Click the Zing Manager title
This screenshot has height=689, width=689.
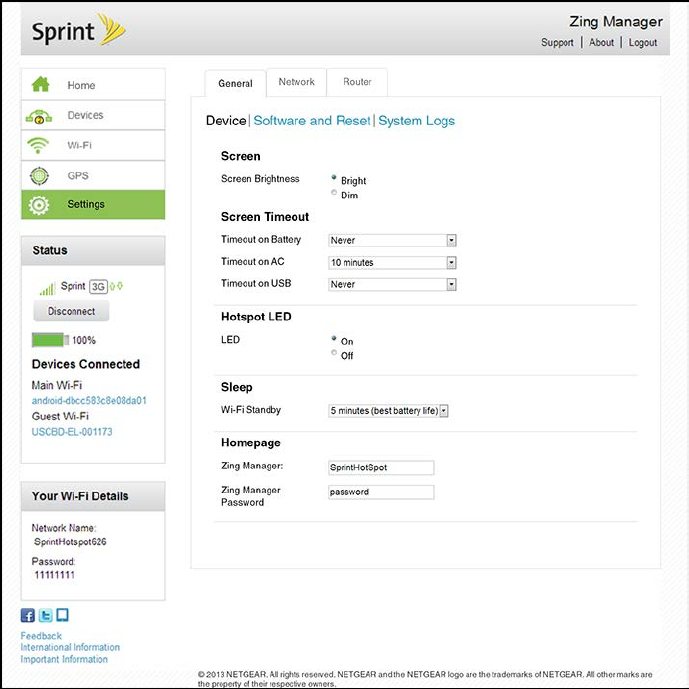pyautogui.click(x=616, y=21)
